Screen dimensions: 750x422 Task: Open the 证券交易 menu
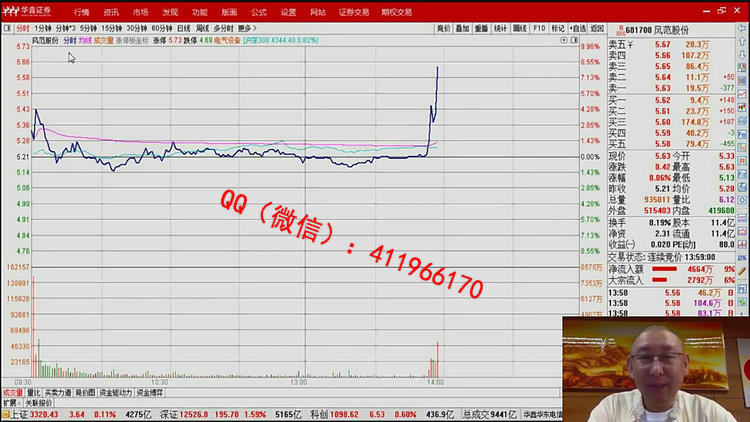[353, 12]
